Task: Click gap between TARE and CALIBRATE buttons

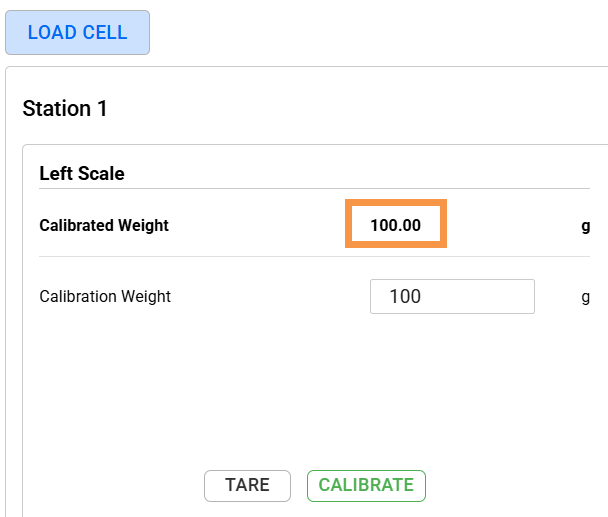Action: (x=299, y=486)
